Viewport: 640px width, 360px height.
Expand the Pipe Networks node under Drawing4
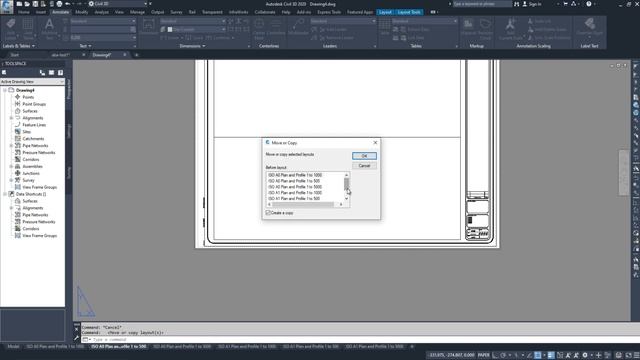pyautogui.click(x=11, y=146)
